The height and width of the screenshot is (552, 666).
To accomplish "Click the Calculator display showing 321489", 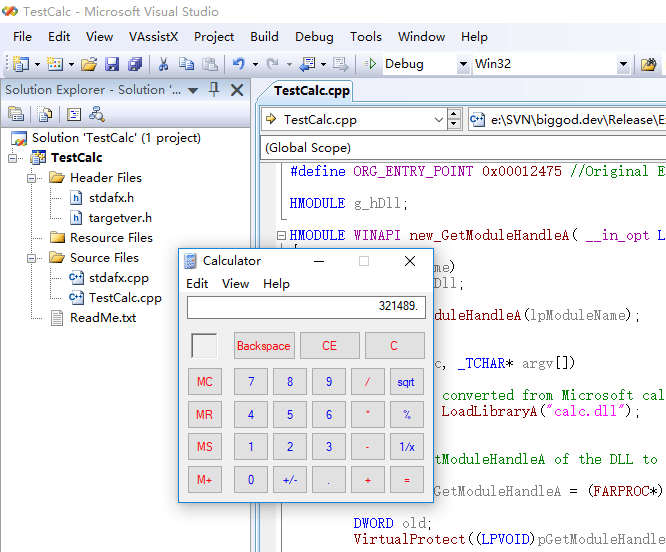I will tap(306, 307).
